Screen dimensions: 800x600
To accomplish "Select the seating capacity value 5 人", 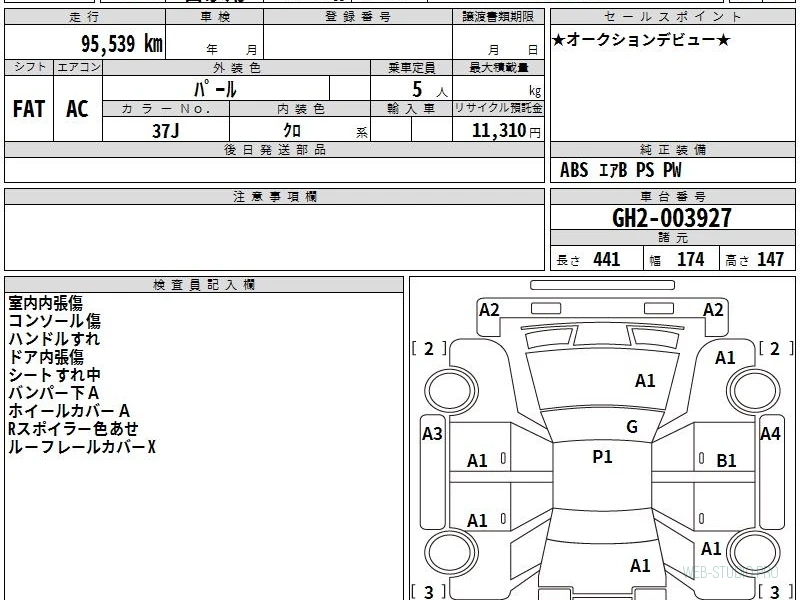I will (429, 90).
